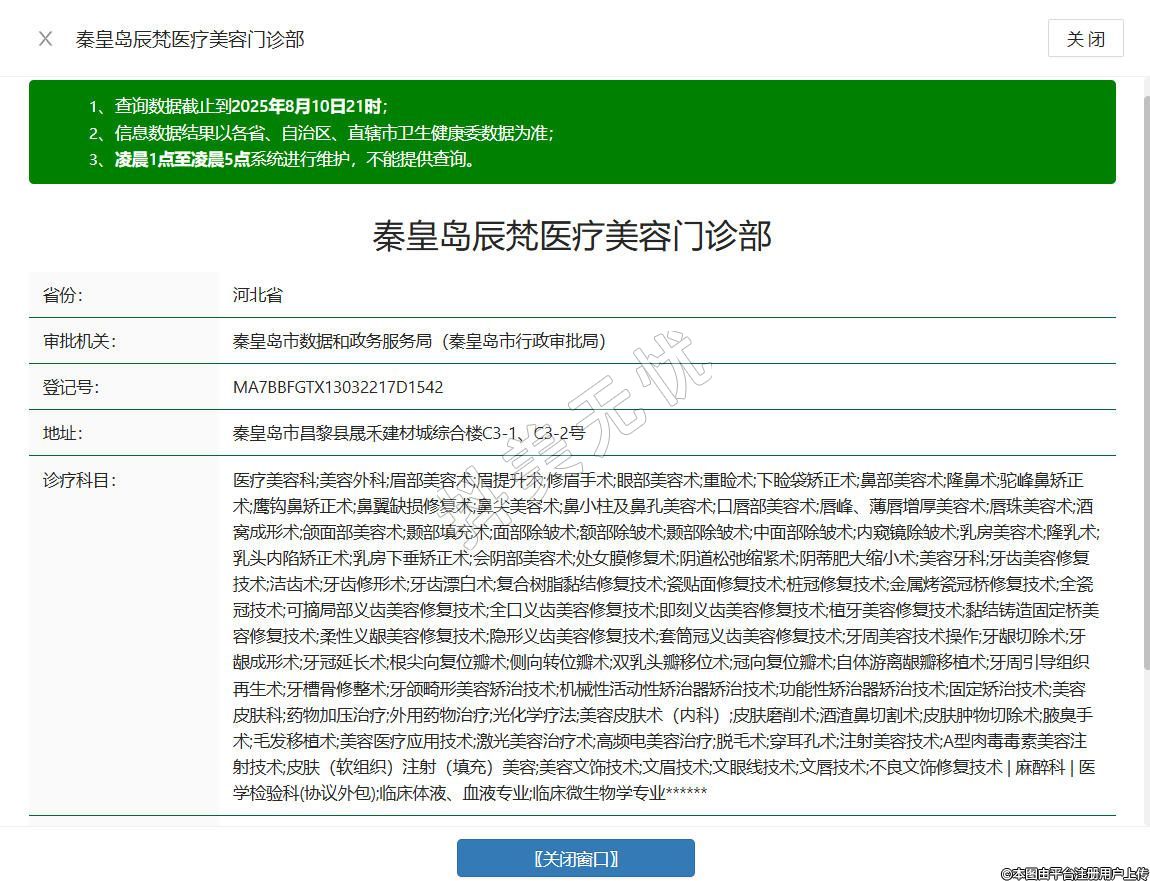Click the 秦皇岛市数据和政务服务局 authority value
This screenshot has height=881, width=1150.
419,341
